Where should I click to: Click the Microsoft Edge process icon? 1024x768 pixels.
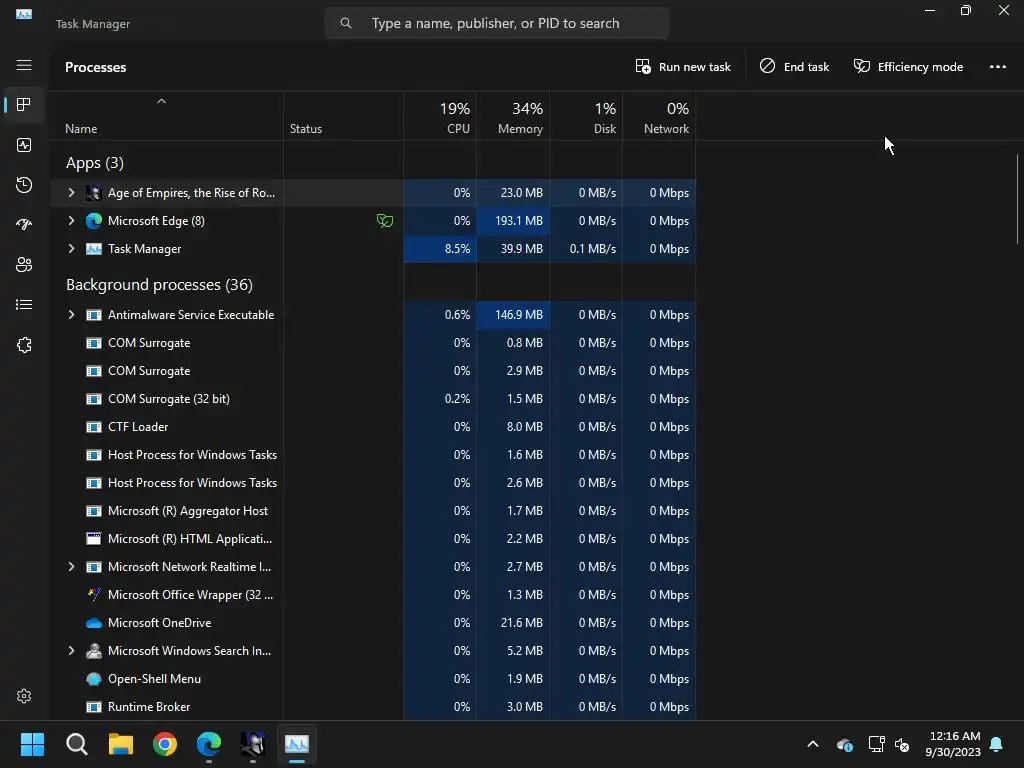(x=94, y=221)
